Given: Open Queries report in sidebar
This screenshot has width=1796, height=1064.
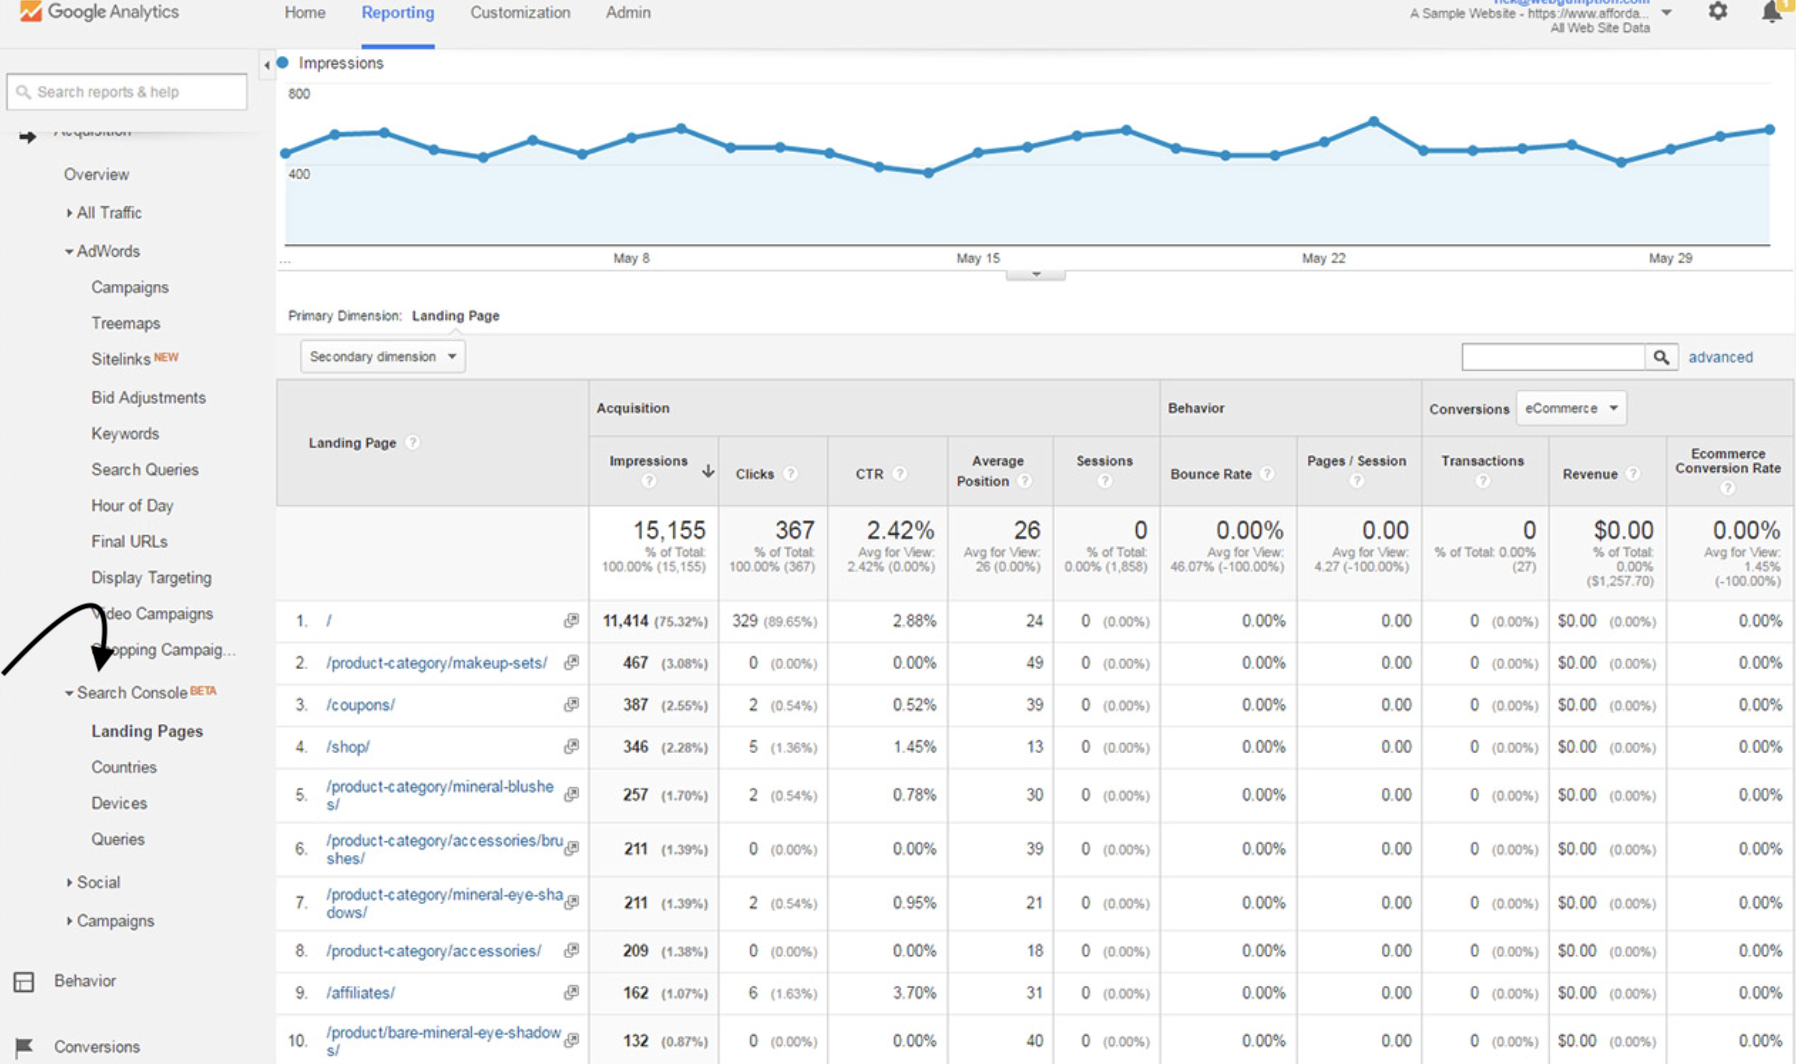Looking at the screenshot, I should tap(118, 839).
